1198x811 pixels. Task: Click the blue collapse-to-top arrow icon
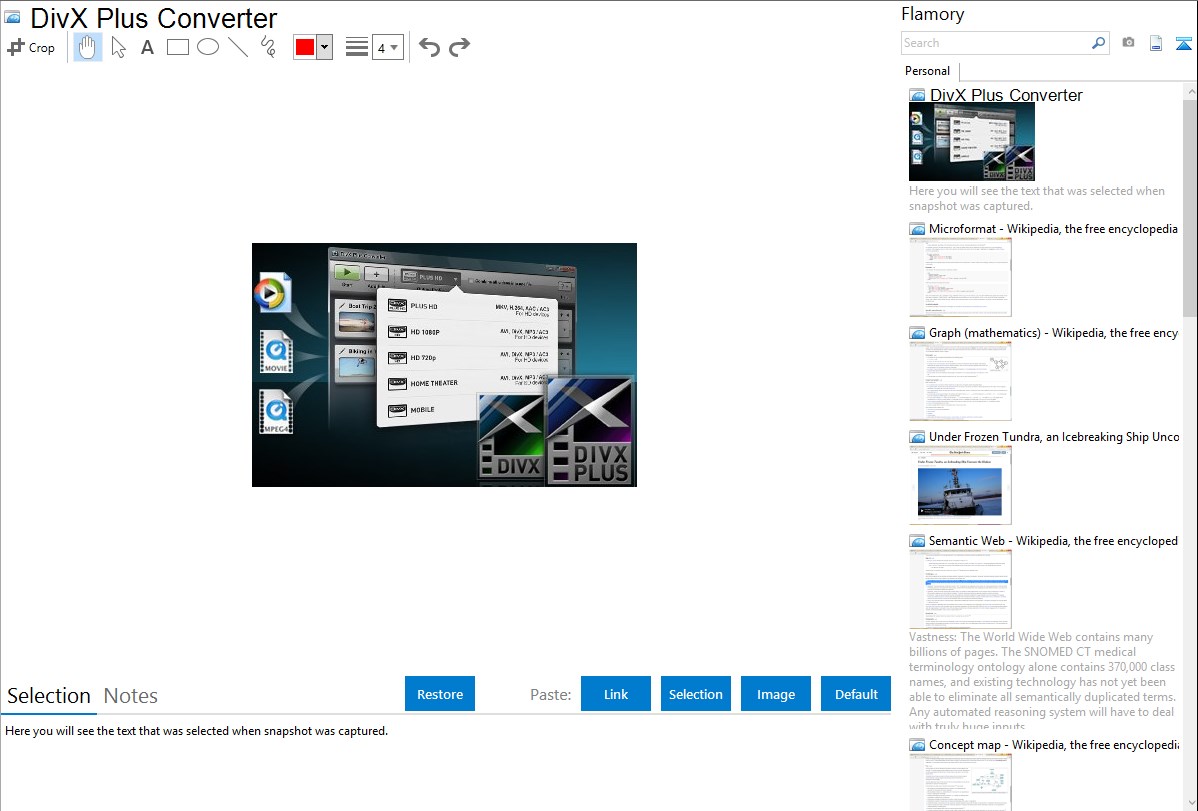point(1183,43)
